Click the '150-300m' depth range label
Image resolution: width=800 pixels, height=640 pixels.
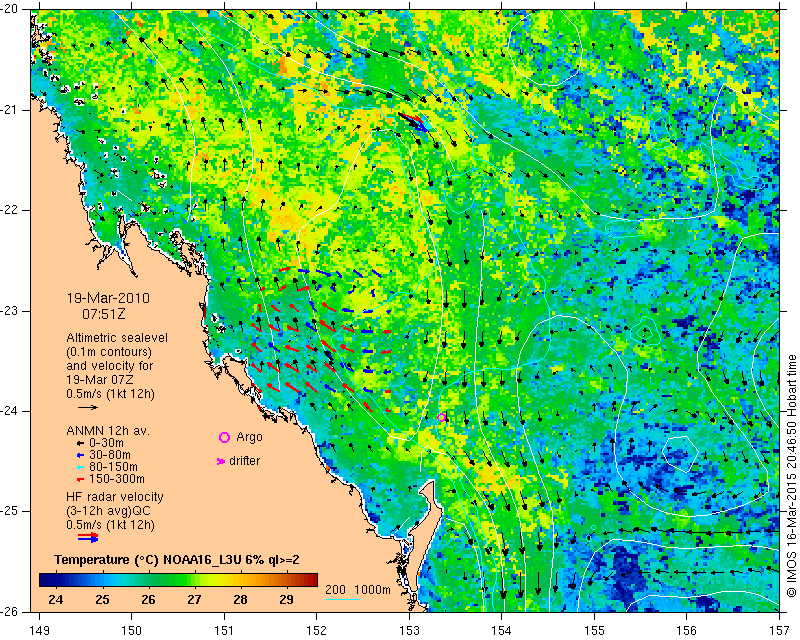coord(117,479)
